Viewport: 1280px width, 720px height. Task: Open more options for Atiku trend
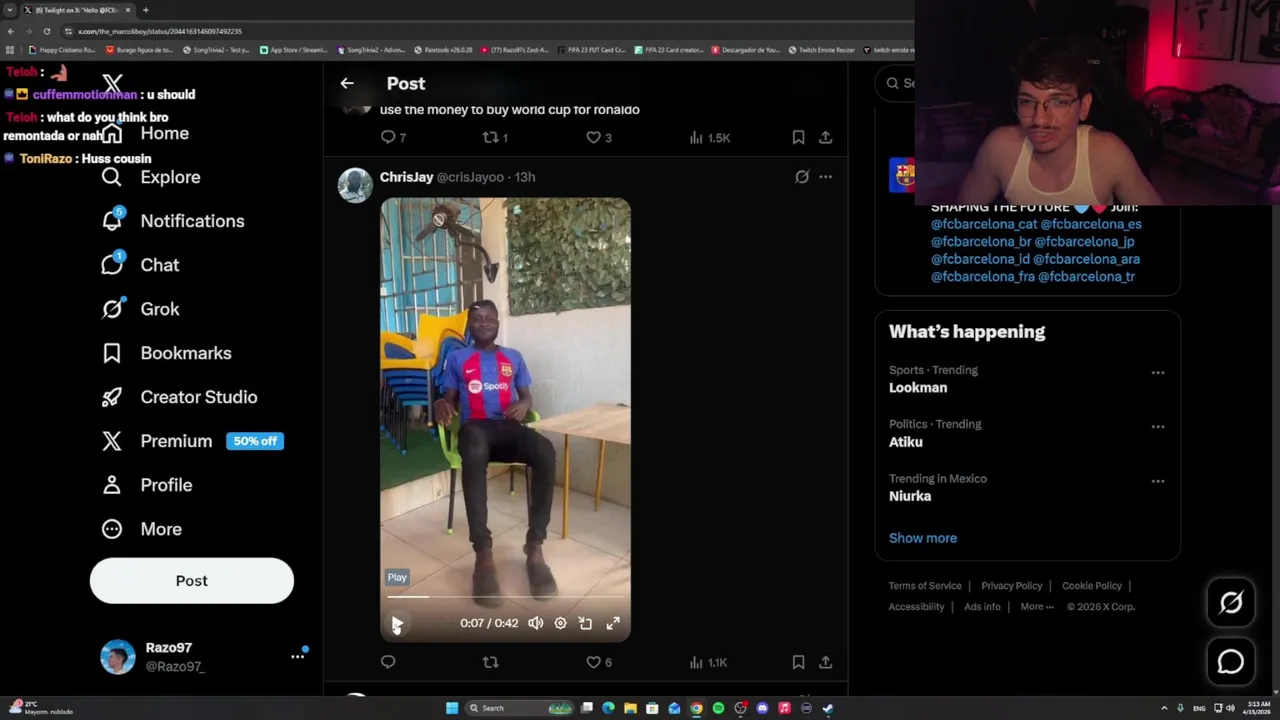click(1157, 426)
